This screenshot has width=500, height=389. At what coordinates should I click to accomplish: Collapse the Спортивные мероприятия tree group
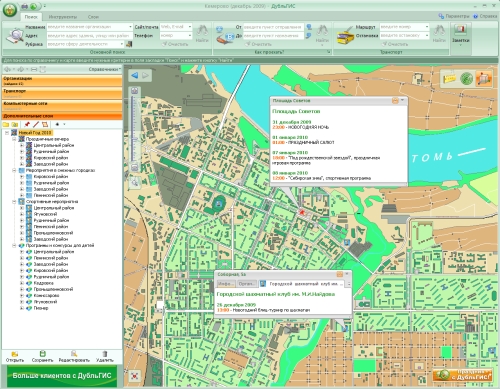14,202
